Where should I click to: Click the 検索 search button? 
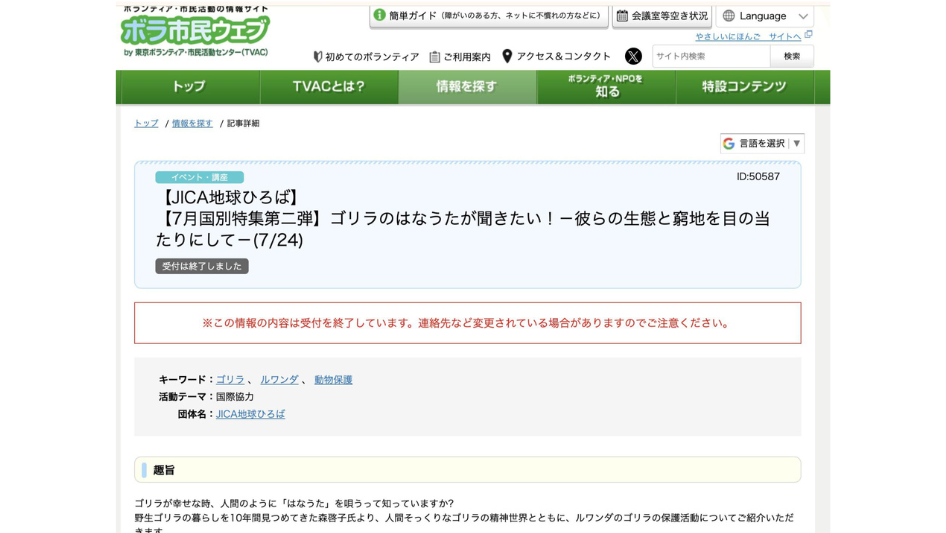tap(792, 56)
